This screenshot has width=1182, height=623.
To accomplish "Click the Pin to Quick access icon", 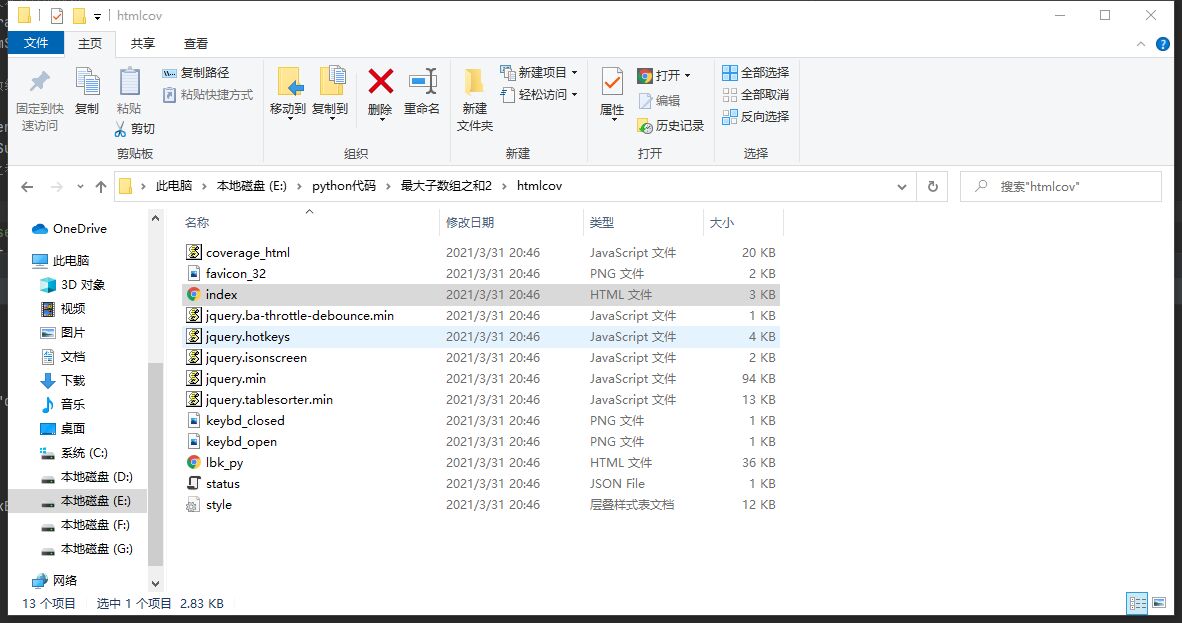I will pos(39,81).
